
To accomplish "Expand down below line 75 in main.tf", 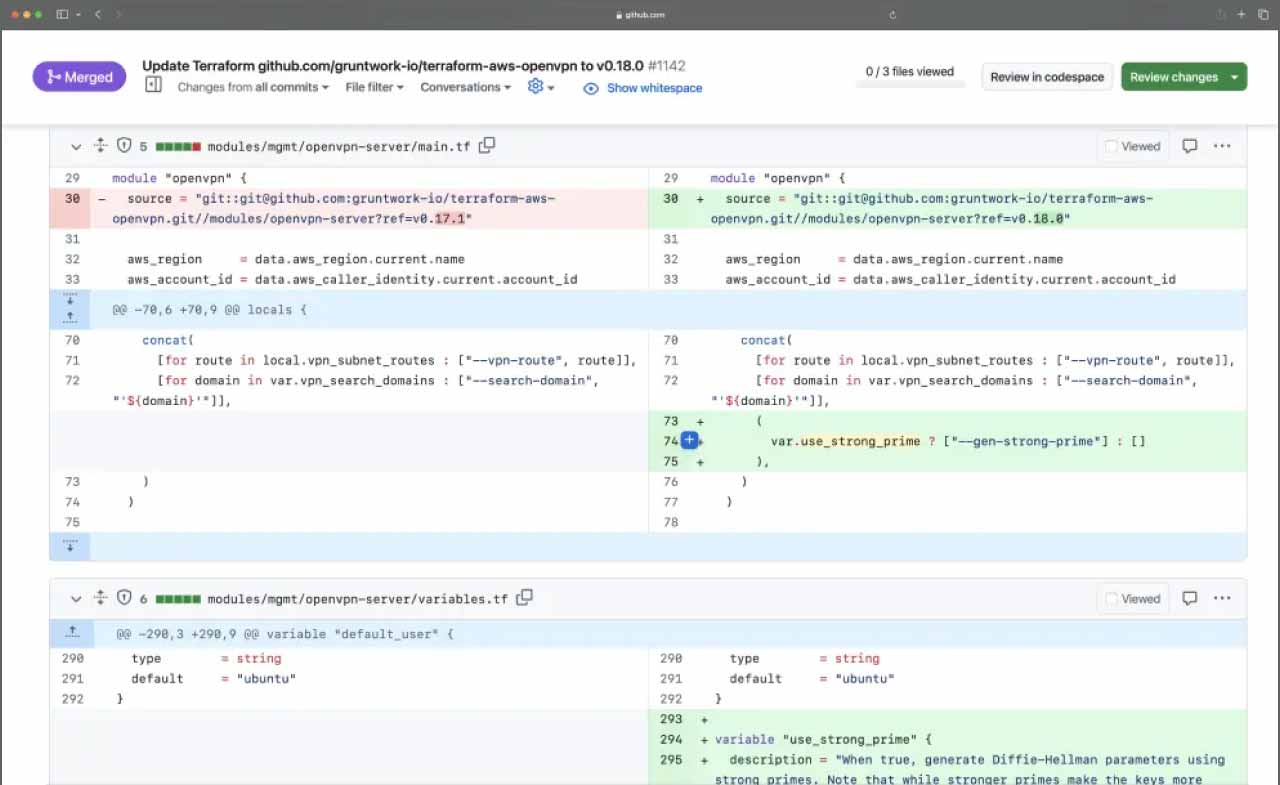I will tap(70, 546).
